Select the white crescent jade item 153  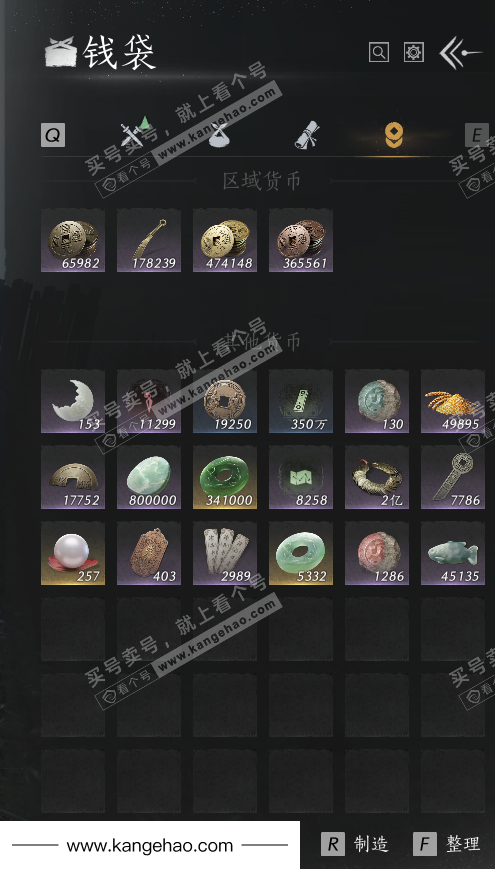73,401
